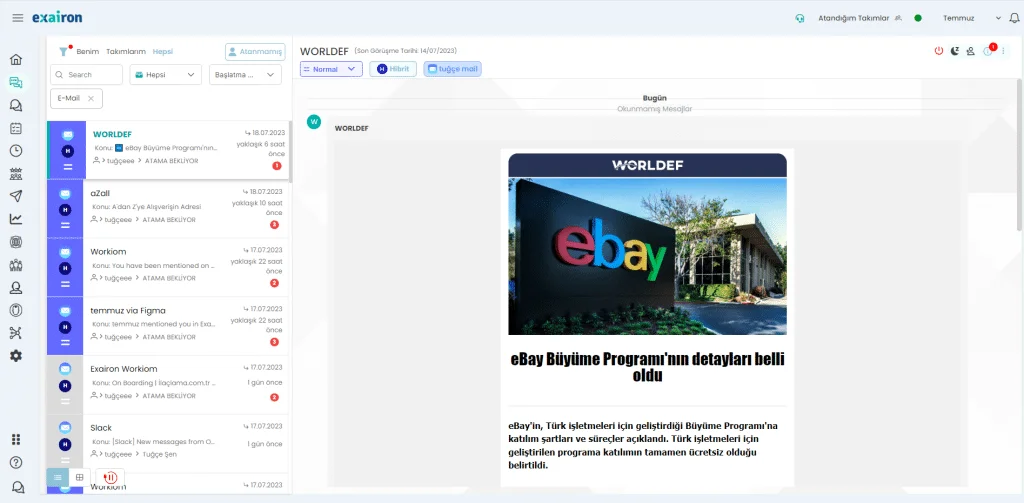
Task: Open the bottom chat support icon in sidebar
Action: pyautogui.click(x=18, y=487)
